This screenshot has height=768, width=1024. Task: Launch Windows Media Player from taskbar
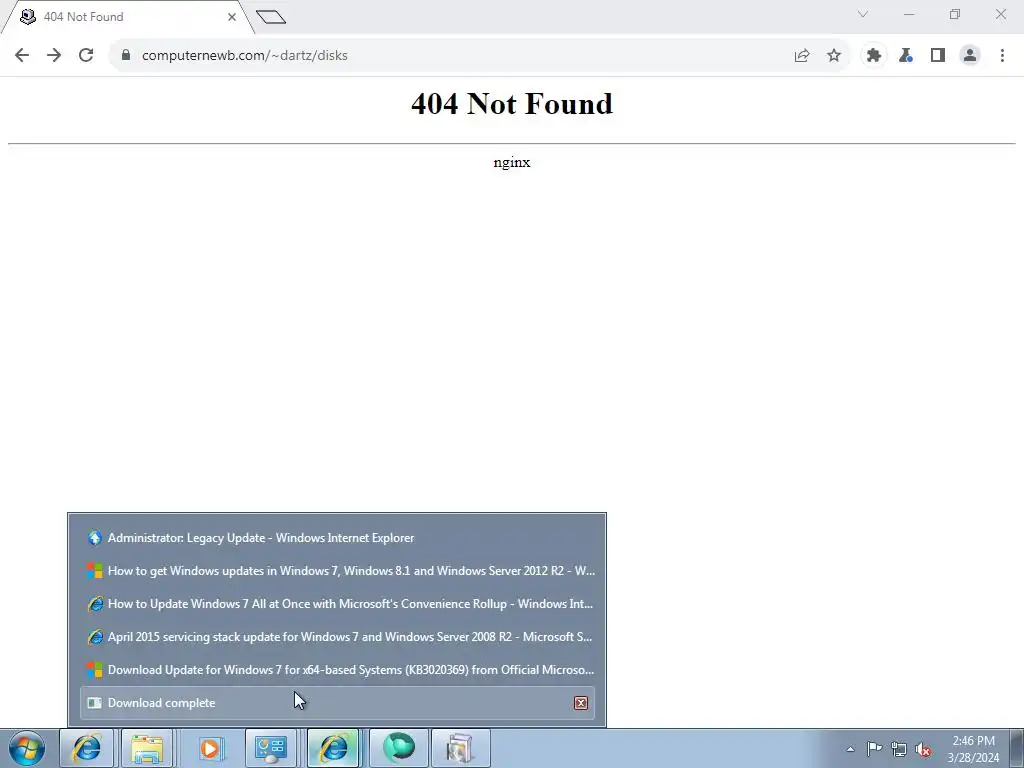coord(210,748)
